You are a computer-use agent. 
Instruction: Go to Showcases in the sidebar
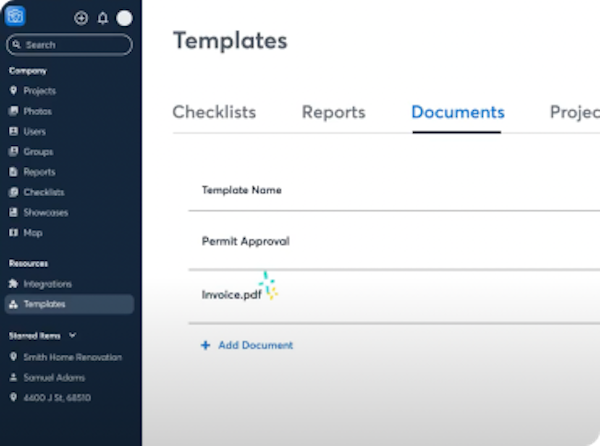pos(45,213)
